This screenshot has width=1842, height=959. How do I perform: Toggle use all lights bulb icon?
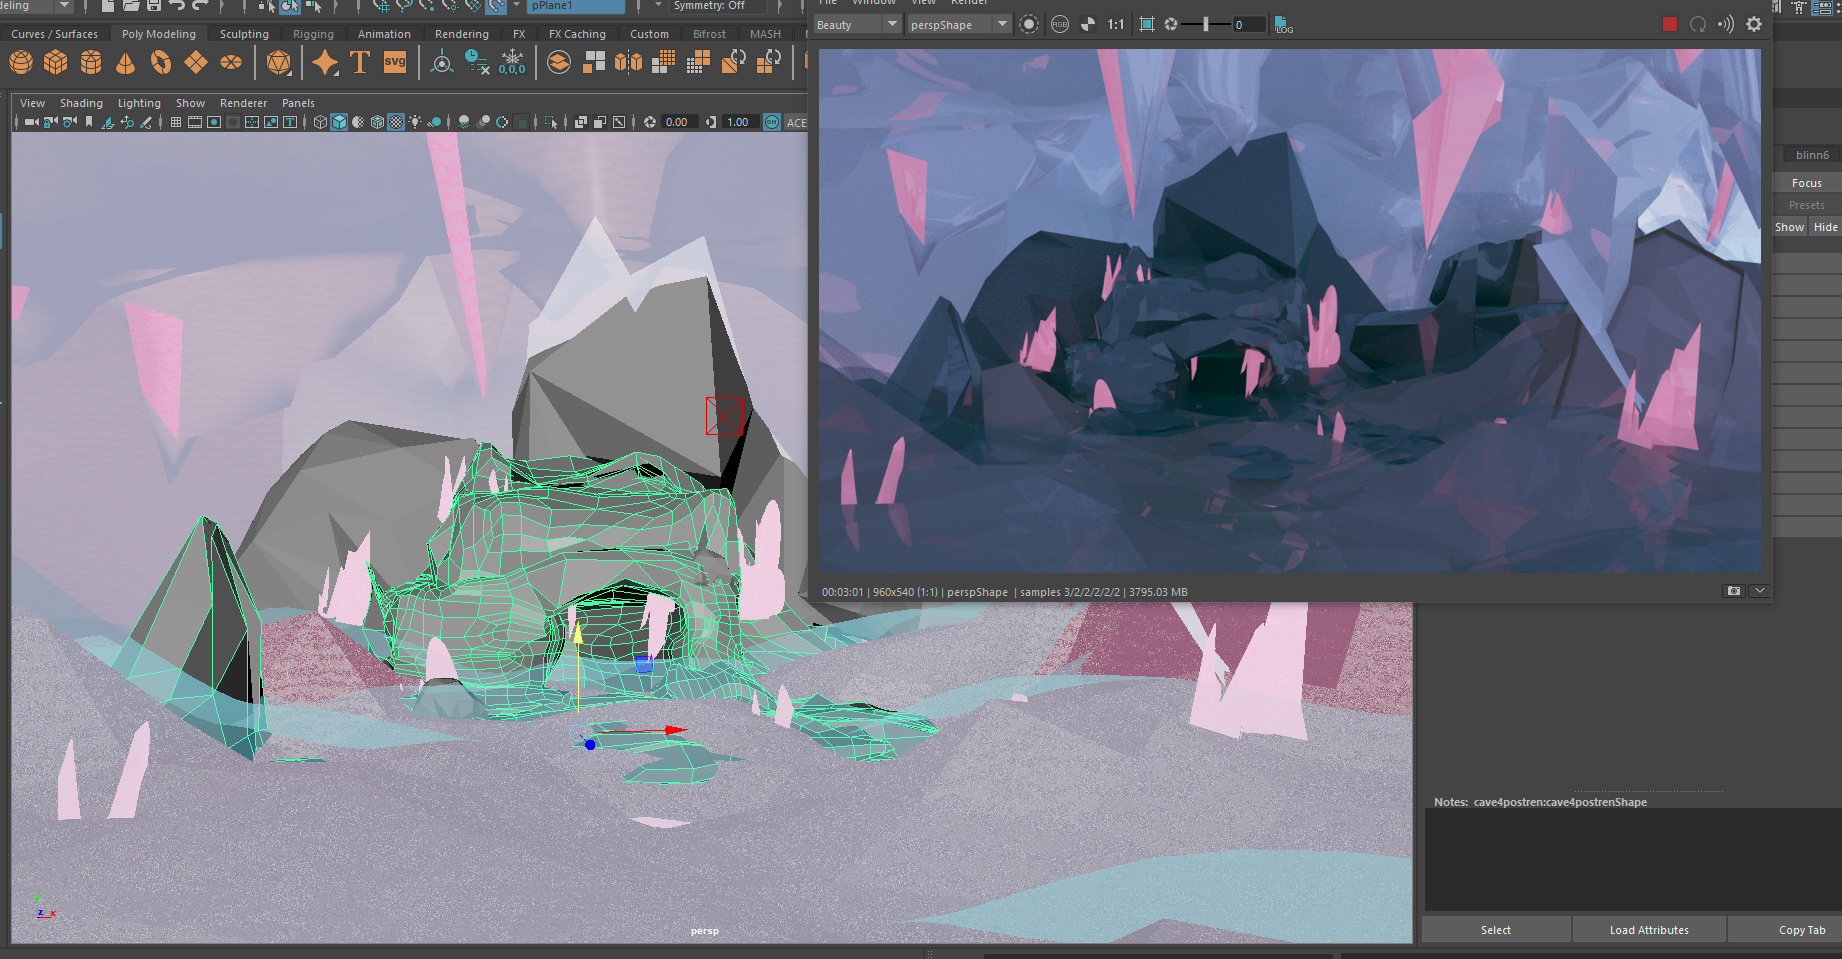coord(415,122)
